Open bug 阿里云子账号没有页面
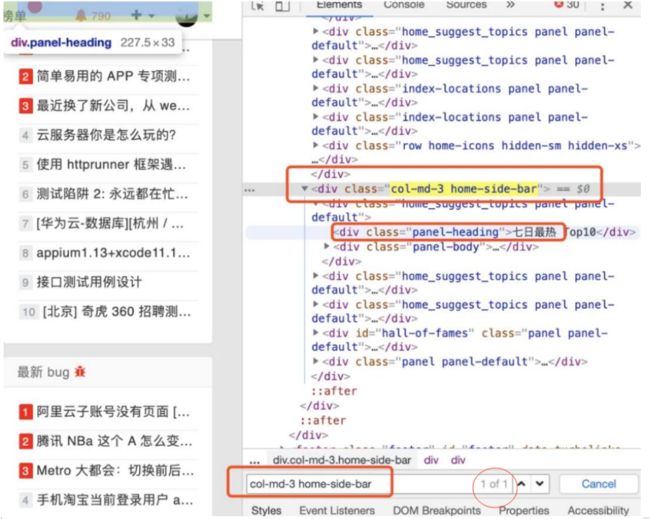 [113, 412]
